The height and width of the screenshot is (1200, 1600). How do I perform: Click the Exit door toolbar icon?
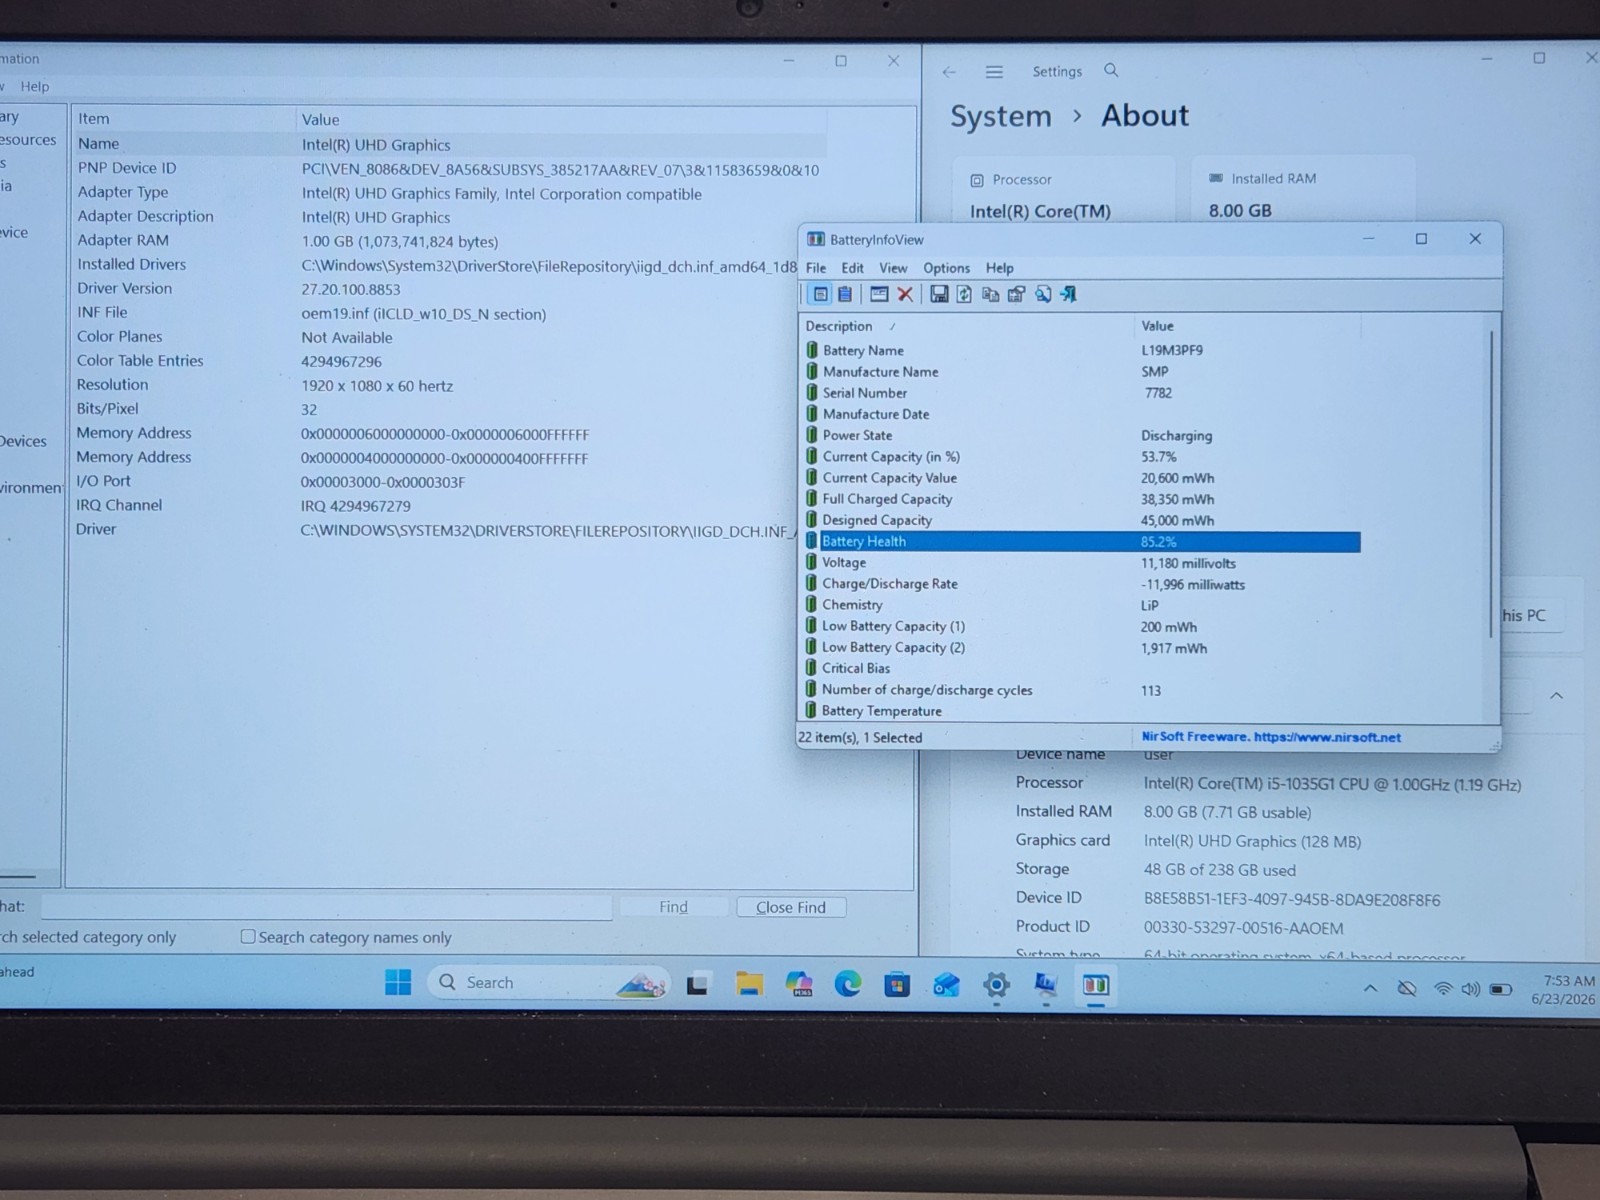click(x=1068, y=294)
